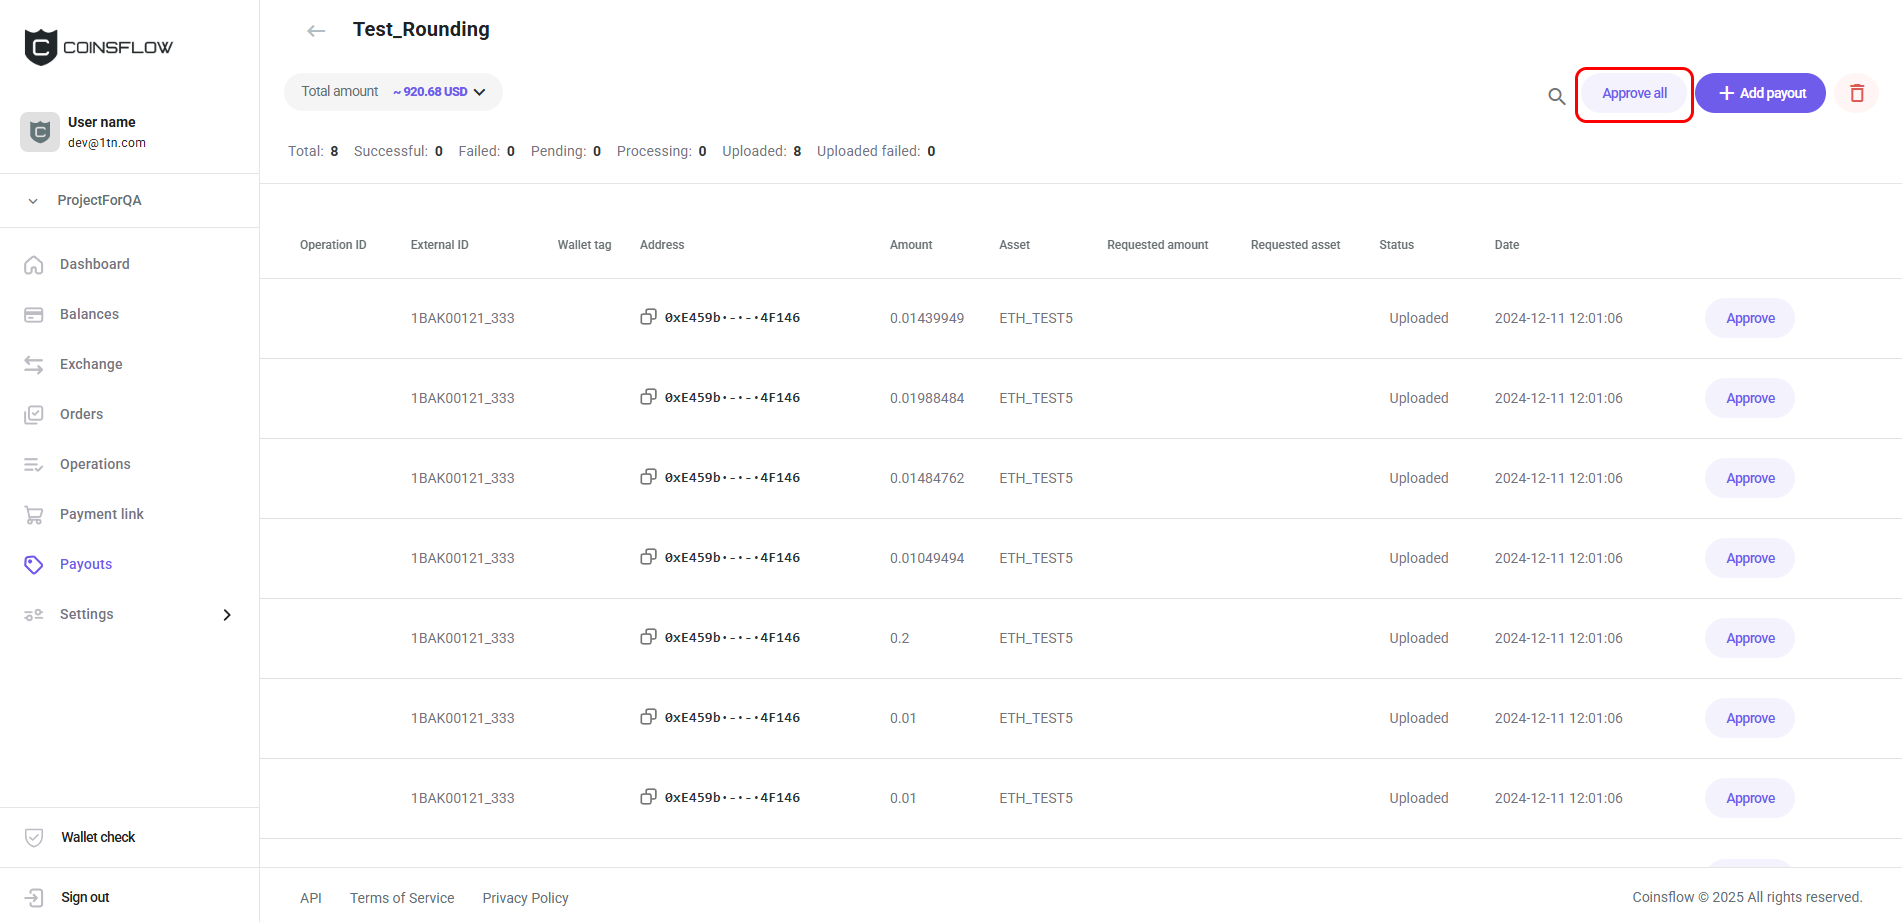Sort by the Amount column header
This screenshot has height=922, width=1902.
(x=910, y=245)
